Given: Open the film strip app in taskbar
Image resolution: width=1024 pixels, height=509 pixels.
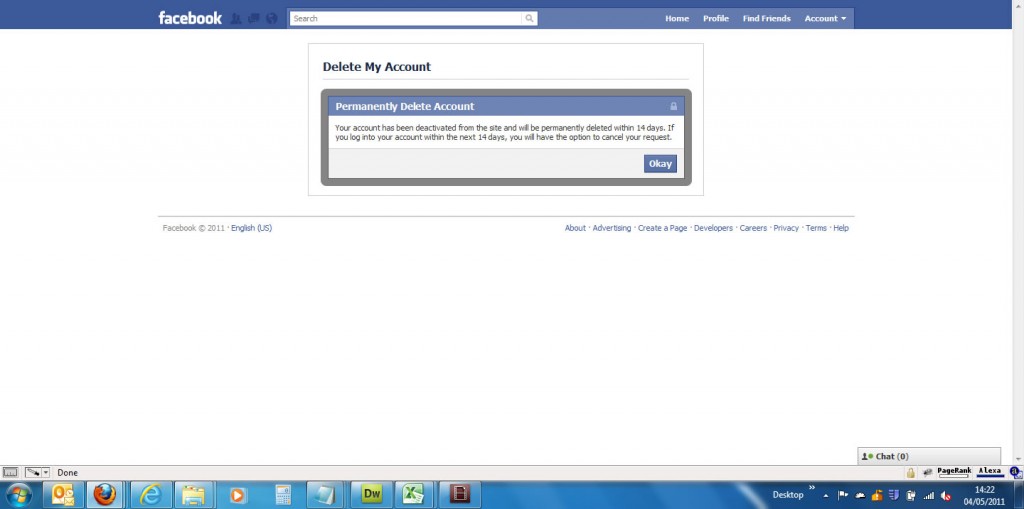Looking at the screenshot, I should pos(460,495).
